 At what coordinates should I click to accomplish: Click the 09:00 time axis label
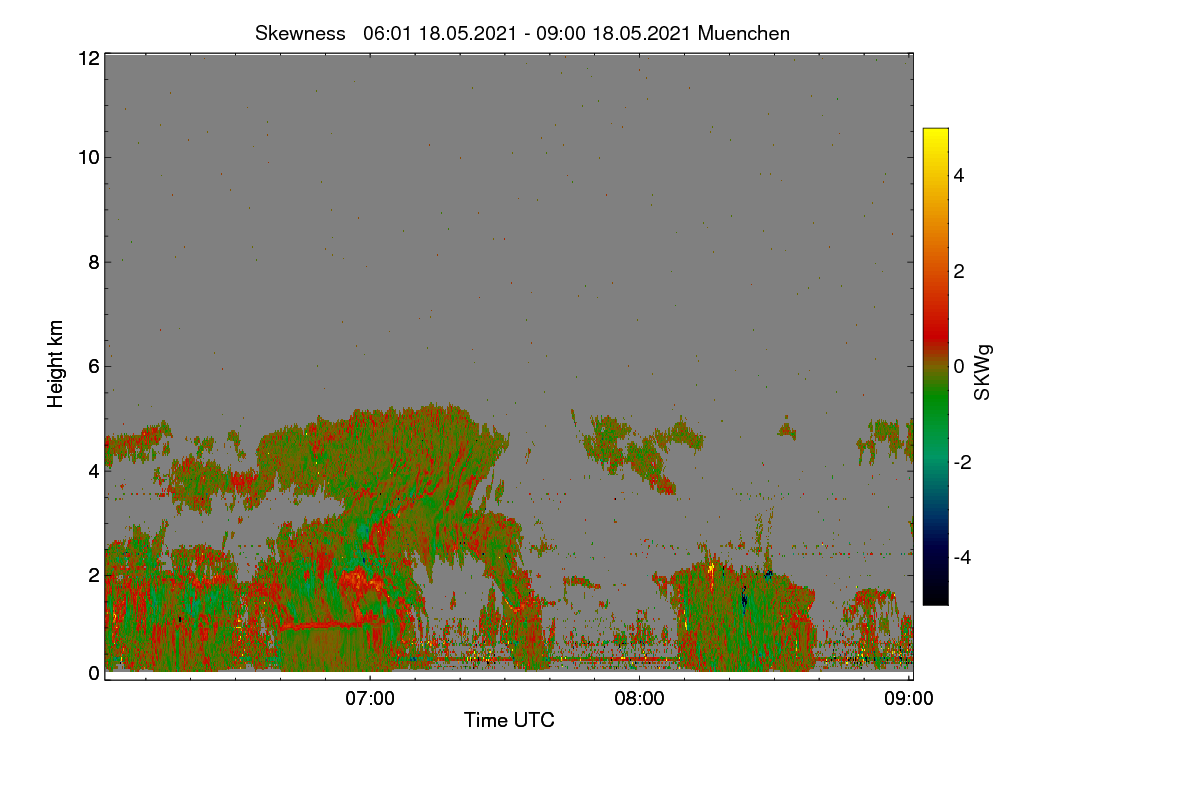click(910, 699)
